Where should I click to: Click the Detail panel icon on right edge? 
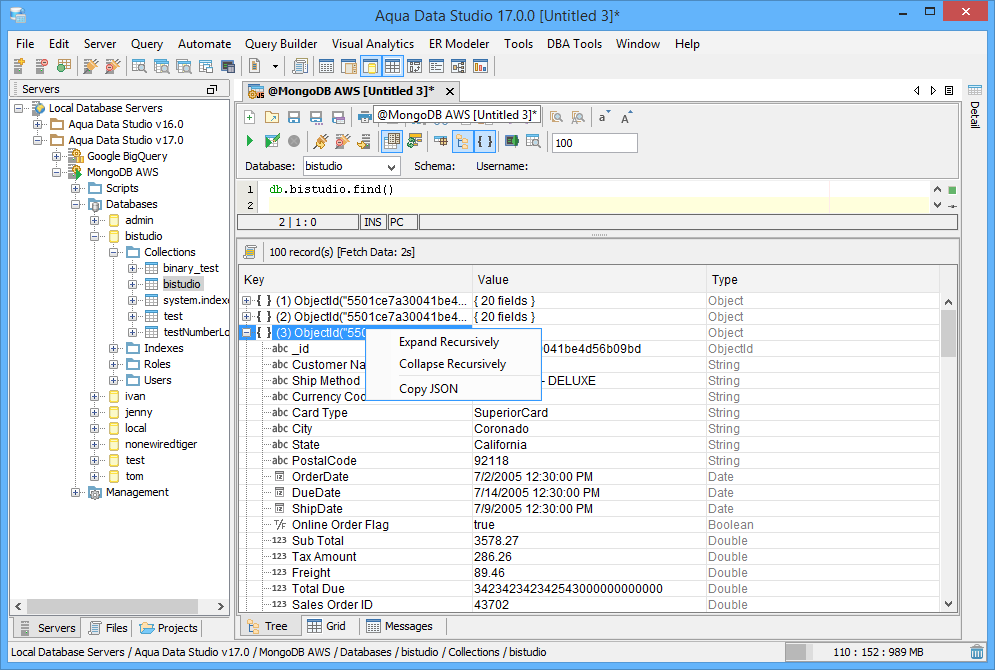[x=975, y=90]
